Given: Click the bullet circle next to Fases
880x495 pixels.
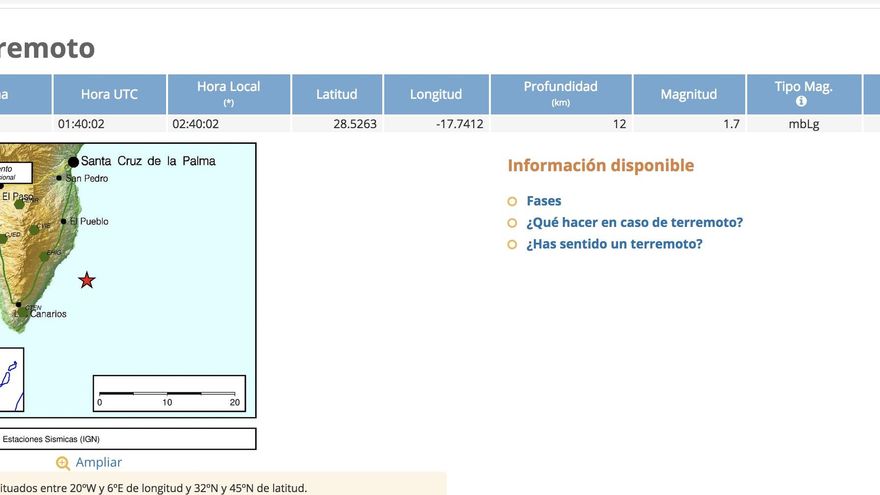Looking at the screenshot, I should 512,201.
